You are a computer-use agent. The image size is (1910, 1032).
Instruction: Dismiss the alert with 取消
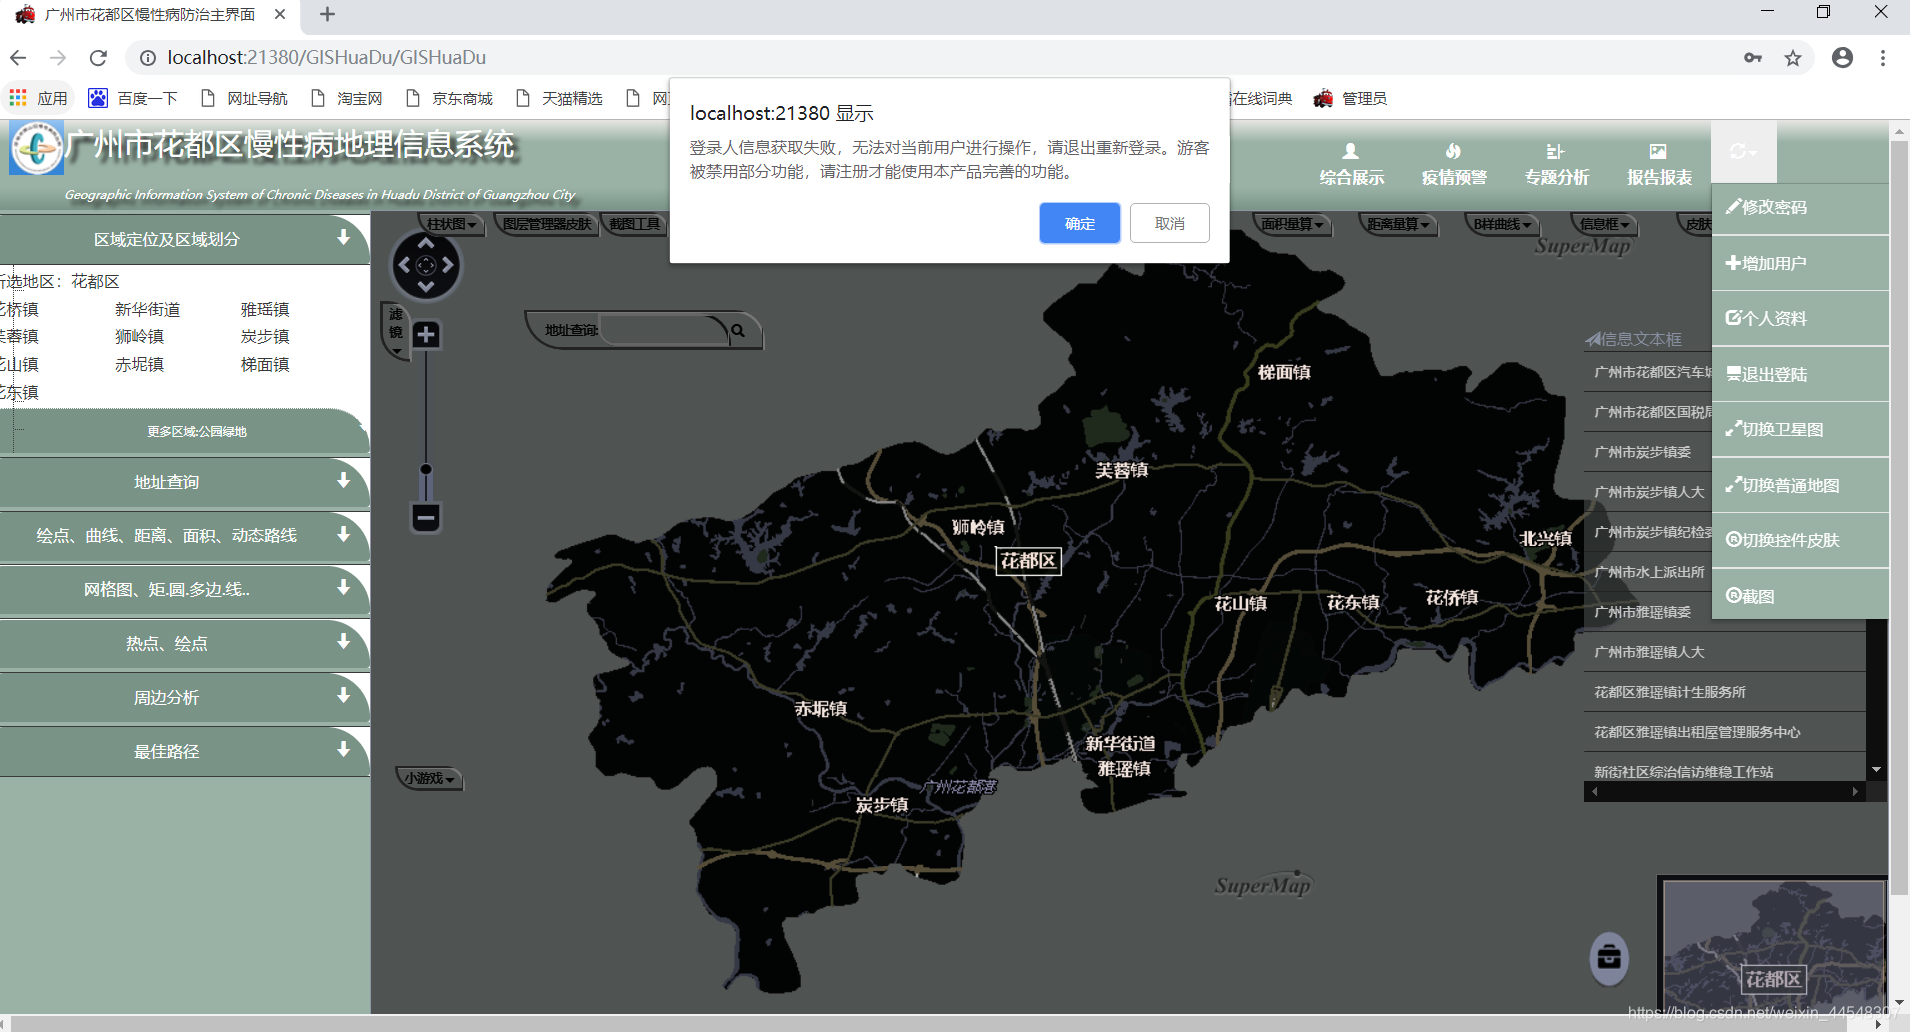[1169, 223]
